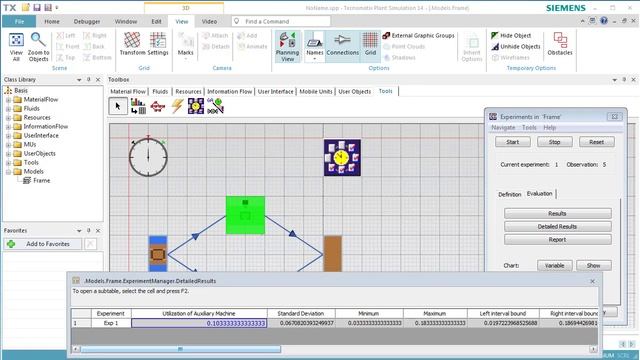This screenshot has height=360, width=640.
Task: Open Navigate menu in Experiments dialog
Action: point(503,128)
